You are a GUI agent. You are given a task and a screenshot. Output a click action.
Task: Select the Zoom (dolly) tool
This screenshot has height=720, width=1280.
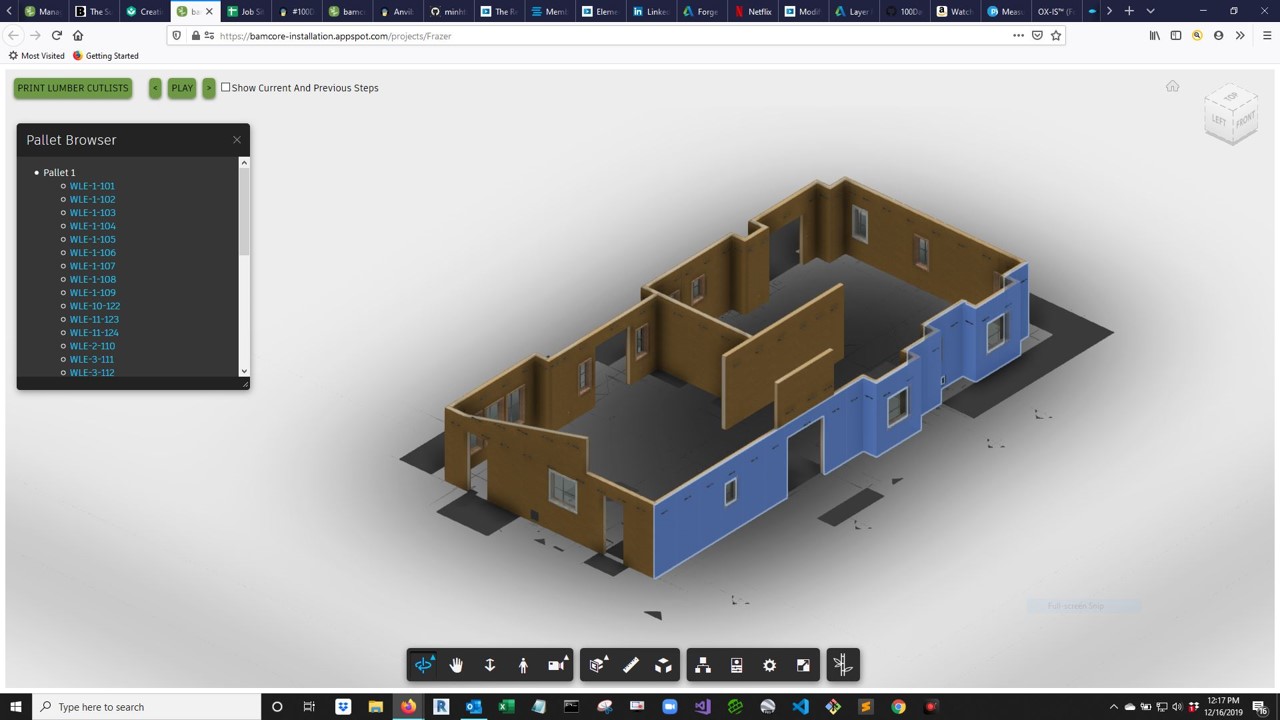pyautogui.click(x=490, y=665)
